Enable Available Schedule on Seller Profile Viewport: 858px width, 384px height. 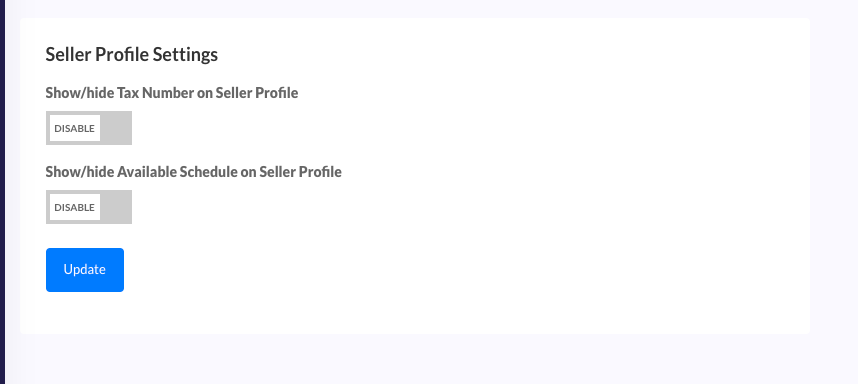(x=89, y=207)
